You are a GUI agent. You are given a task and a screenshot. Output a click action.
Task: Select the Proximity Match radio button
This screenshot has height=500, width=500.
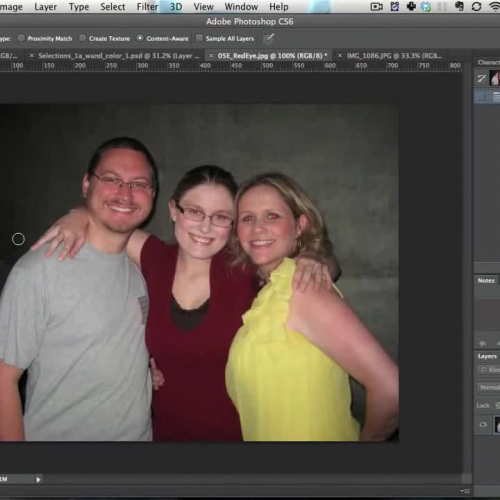tap(21, 38)
